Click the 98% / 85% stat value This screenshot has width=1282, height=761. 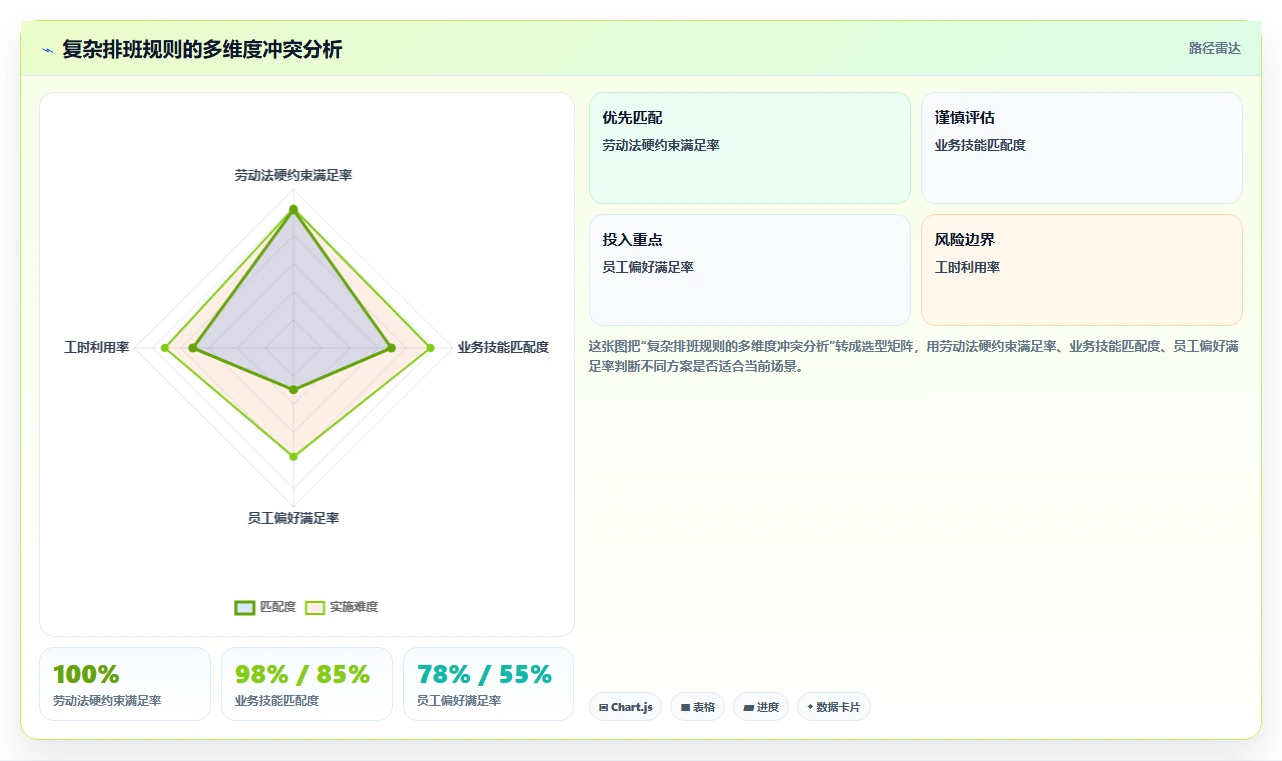[x=302, y=675]
